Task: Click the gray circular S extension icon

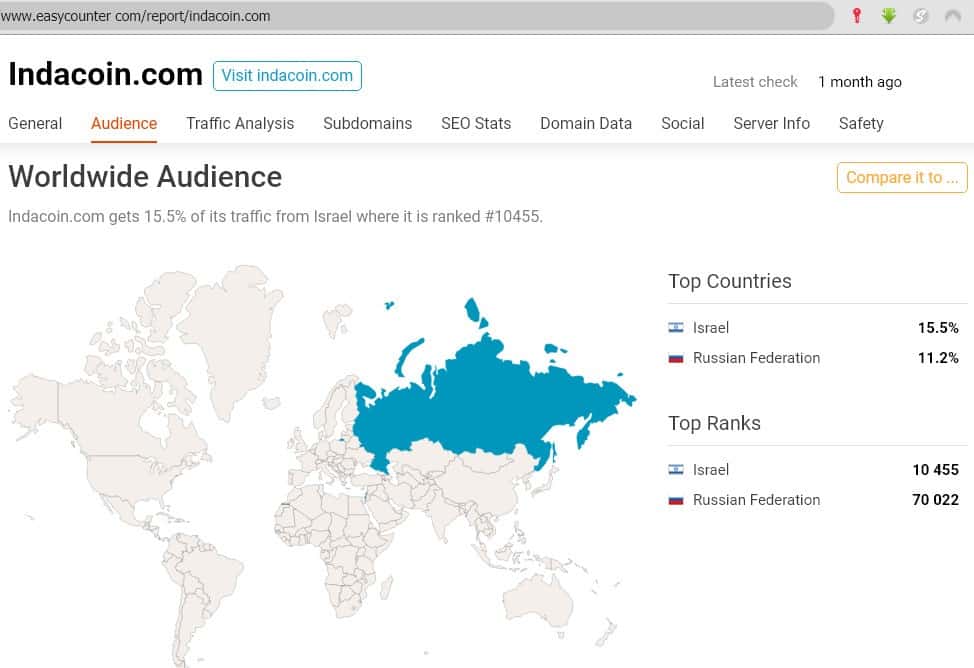Action: point(921,16)
